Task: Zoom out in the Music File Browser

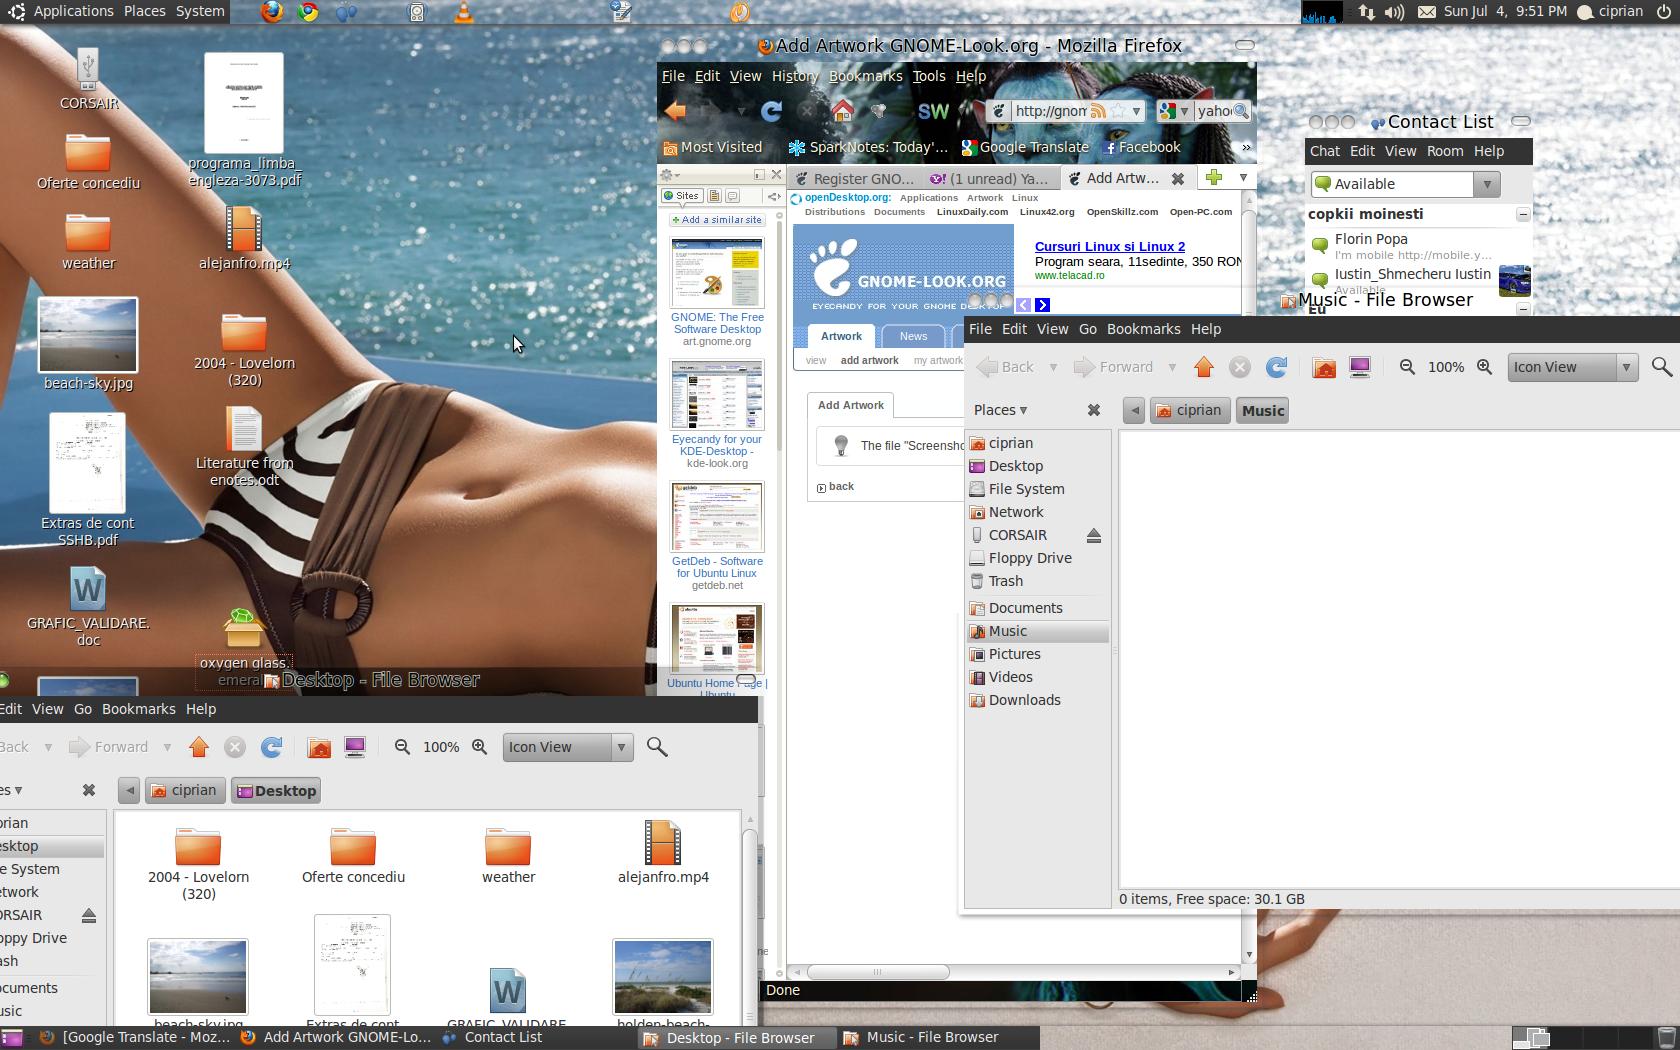Action: click(x=1407, y=367)
